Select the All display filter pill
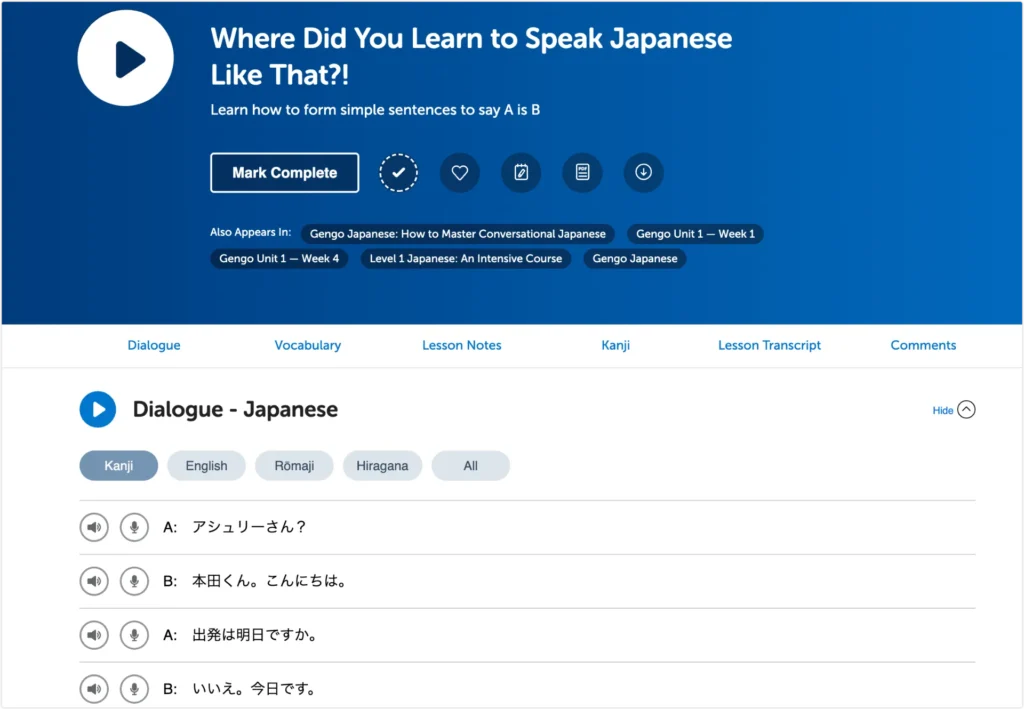The image size is (1024, 709). coord(471,465)
